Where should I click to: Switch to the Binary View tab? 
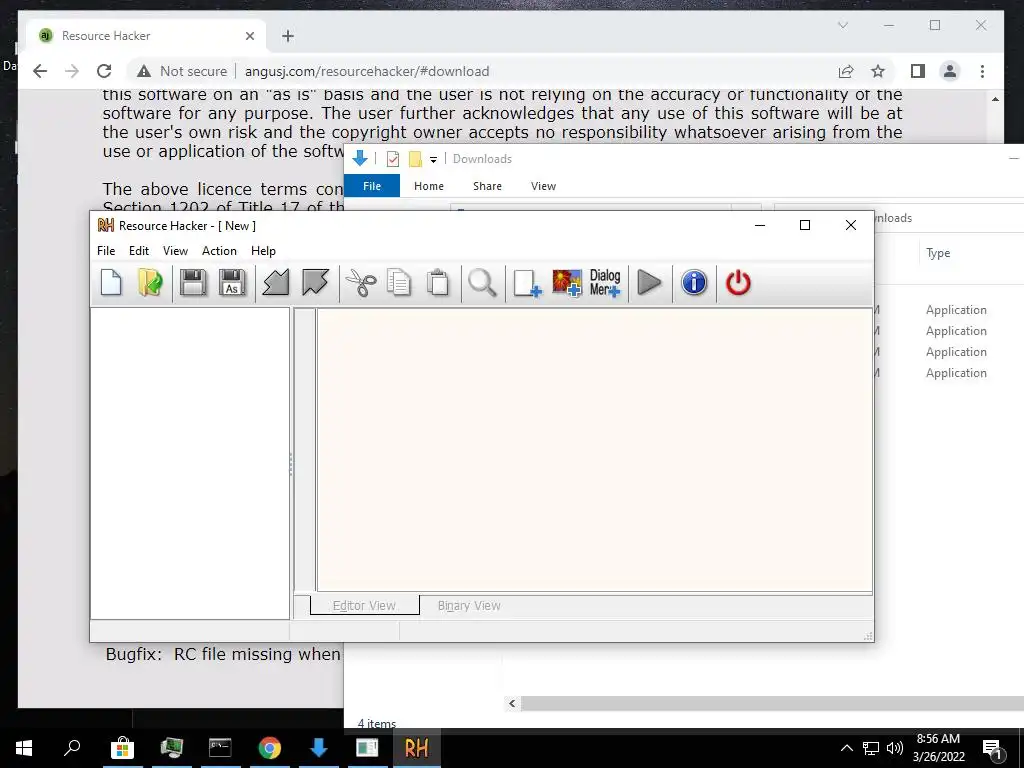click(x=469, y=605)
